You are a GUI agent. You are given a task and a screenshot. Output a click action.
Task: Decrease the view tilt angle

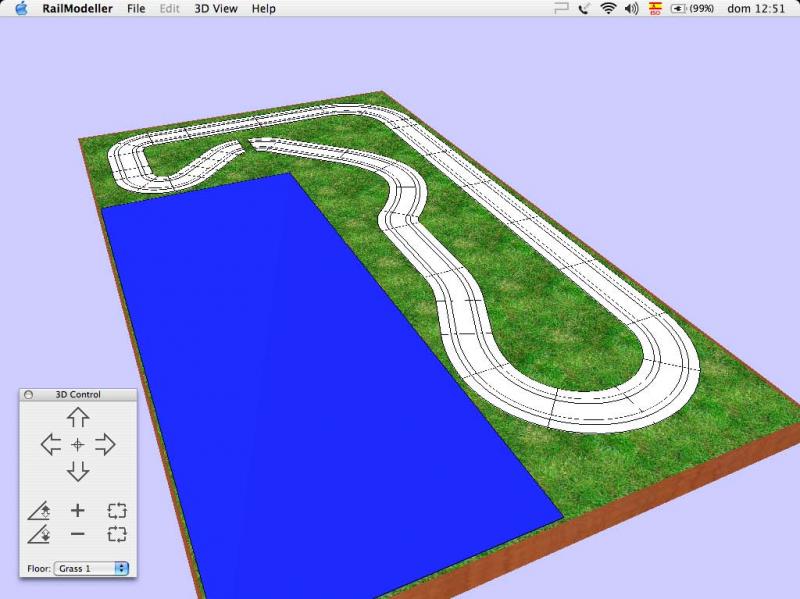[39, 535]
